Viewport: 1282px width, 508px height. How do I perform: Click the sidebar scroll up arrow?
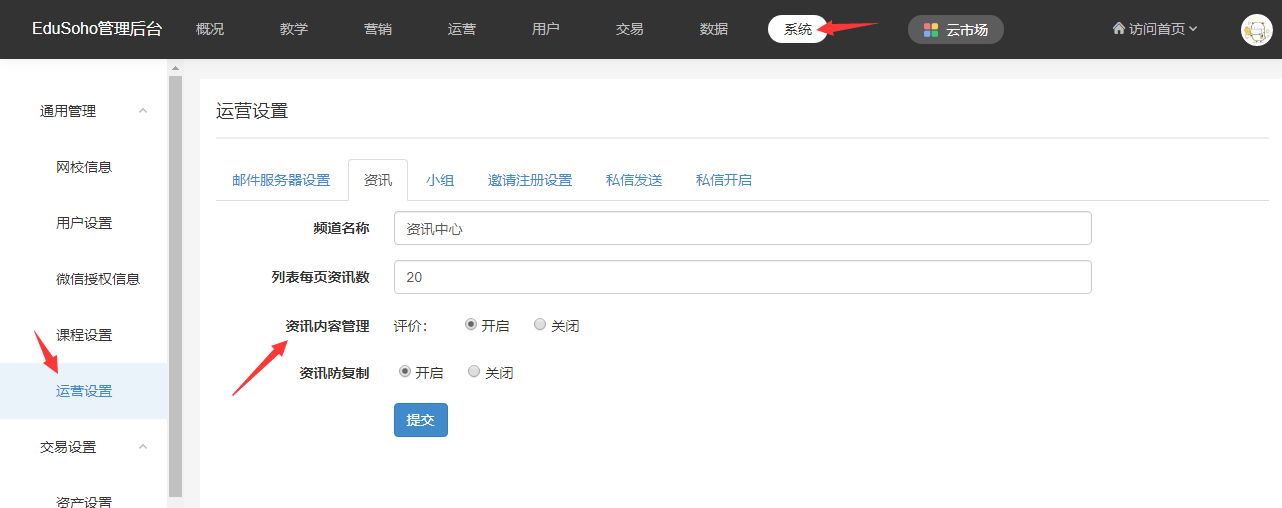[176, 68]
